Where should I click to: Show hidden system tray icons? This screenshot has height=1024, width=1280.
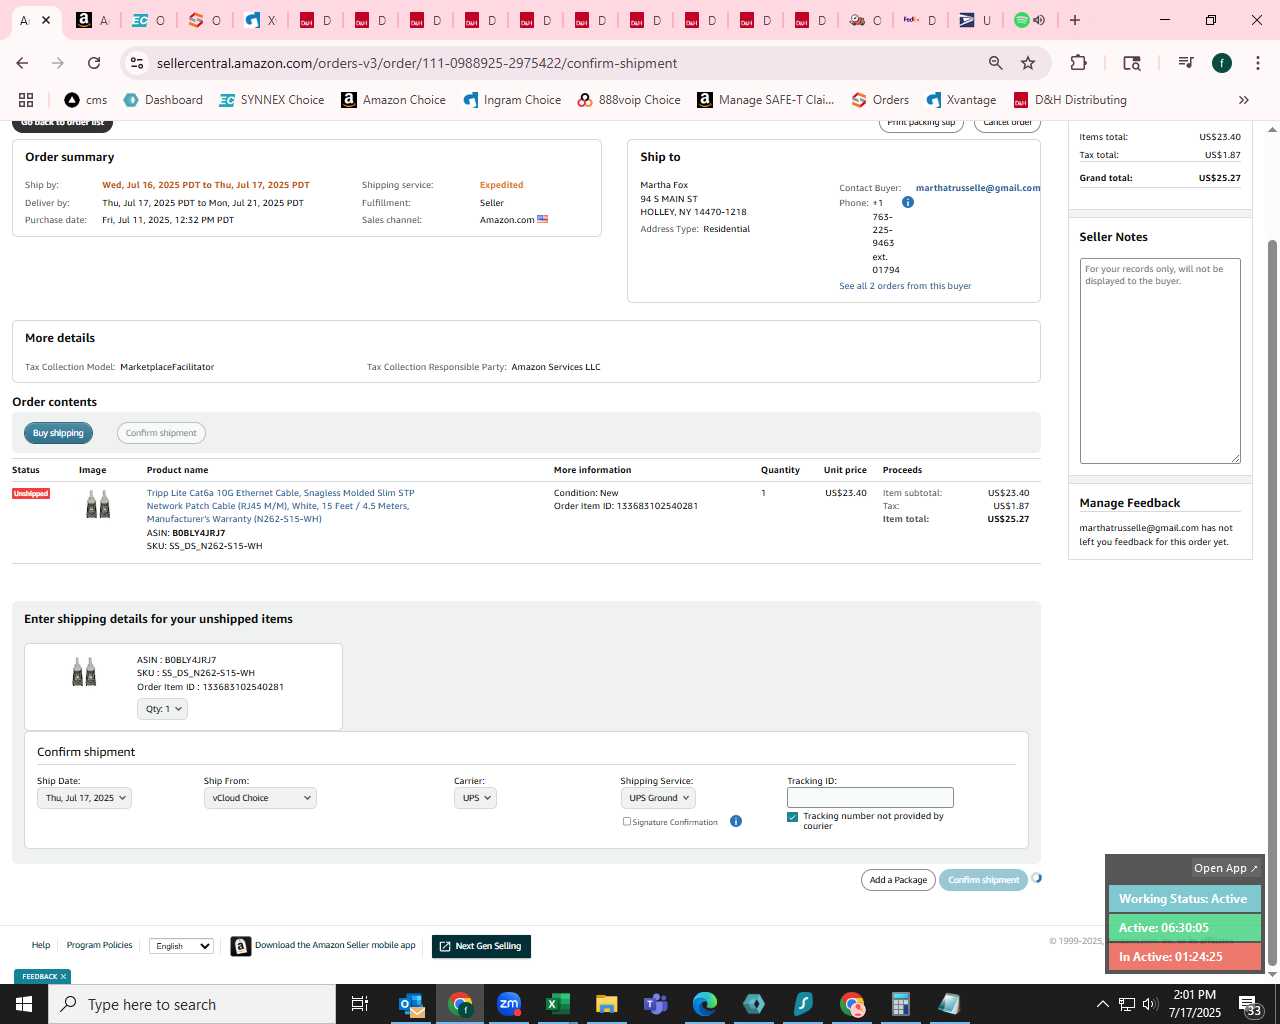pyautogui.click(x=1102, y=1004)
